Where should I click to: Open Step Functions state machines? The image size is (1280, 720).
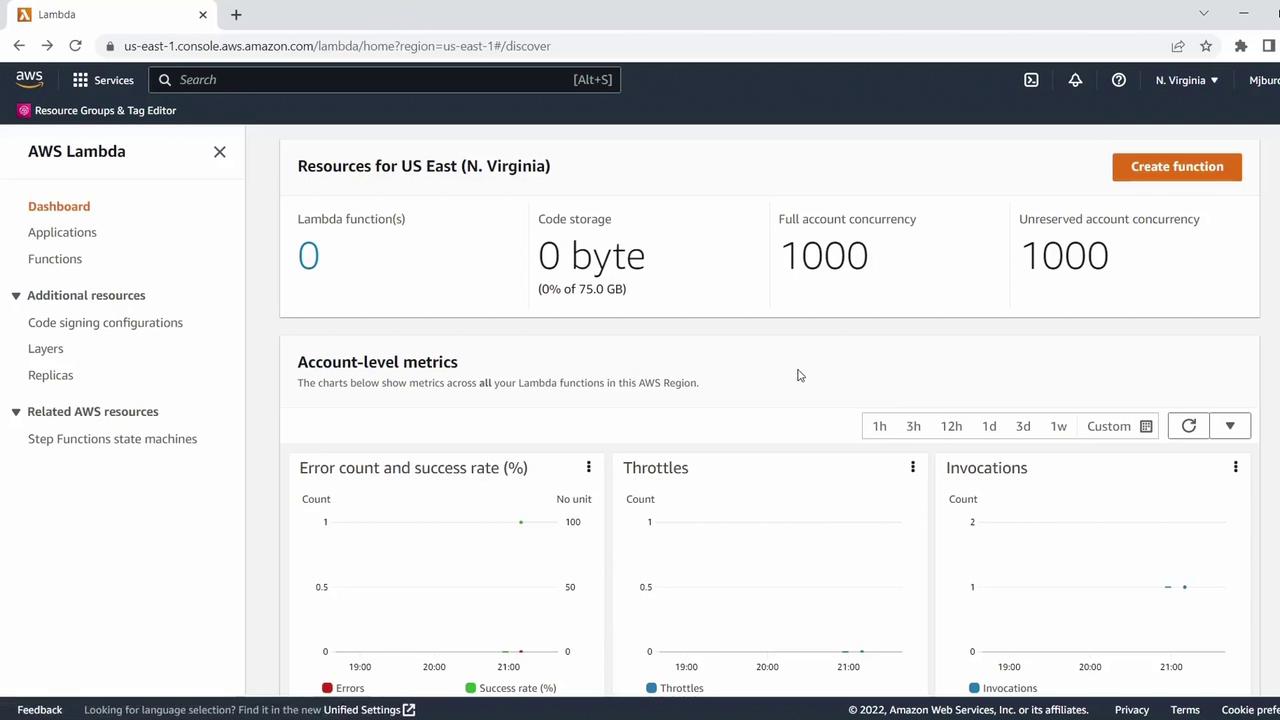tap(112, 439)
